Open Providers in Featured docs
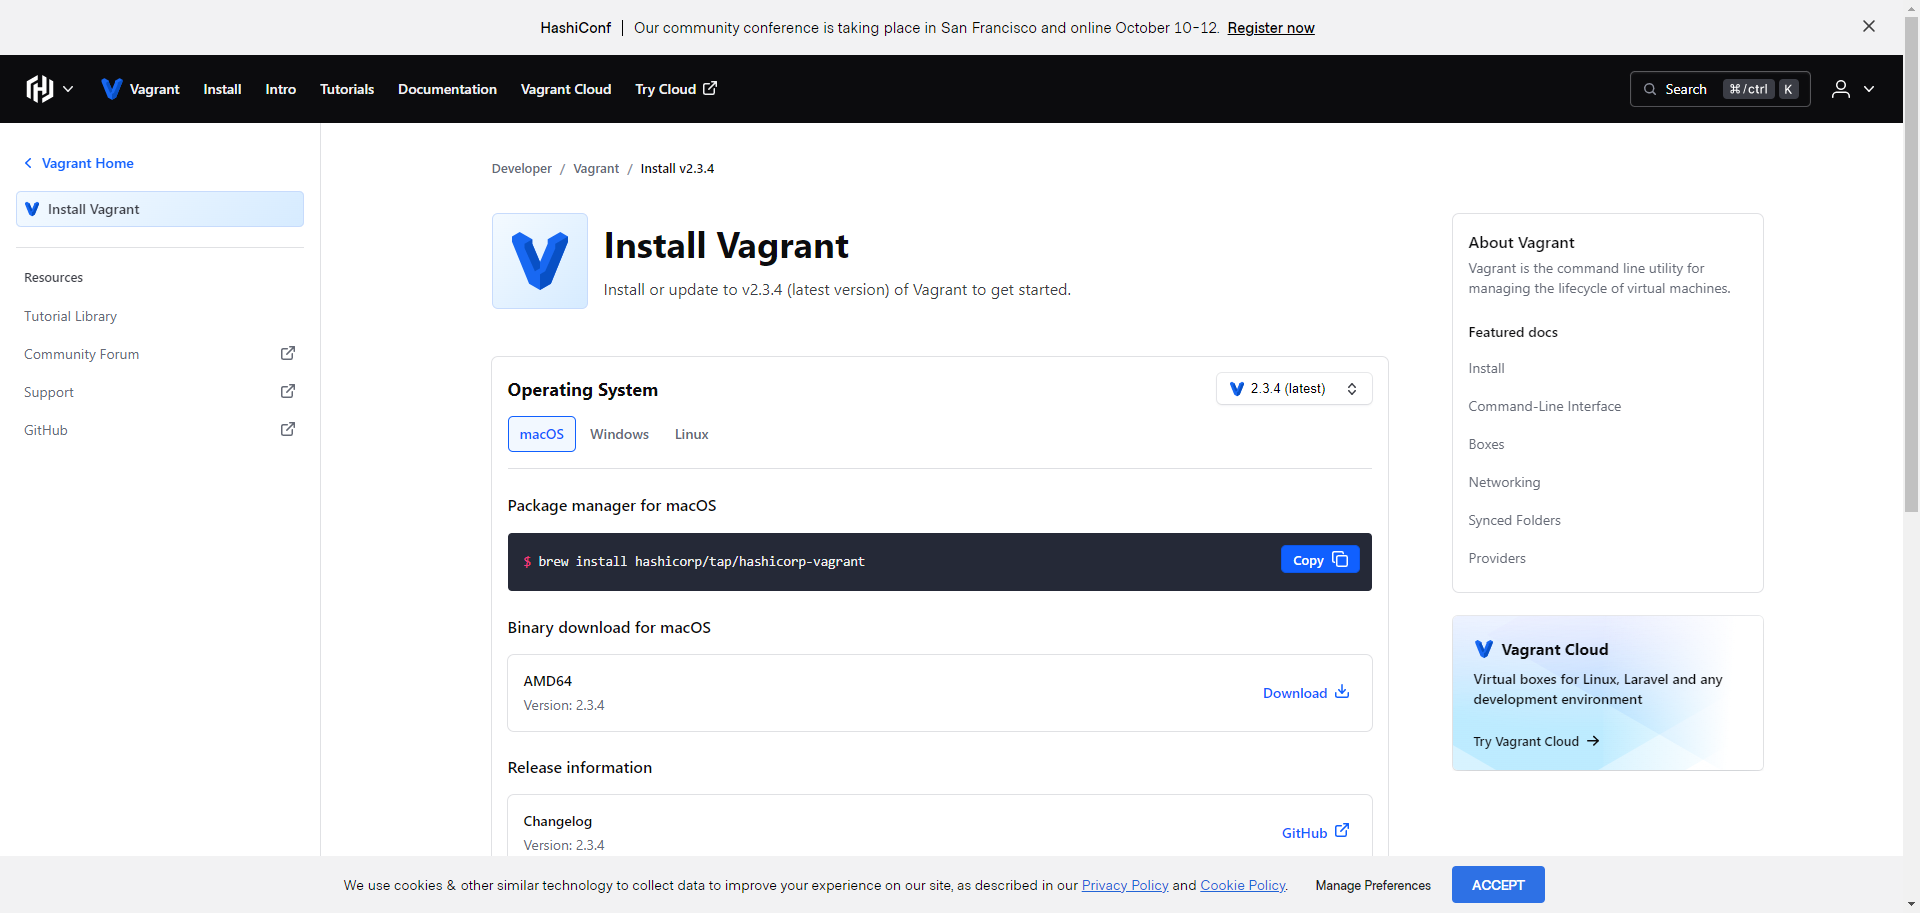This screenshot has width=1920, height=913. (1497, 558)
